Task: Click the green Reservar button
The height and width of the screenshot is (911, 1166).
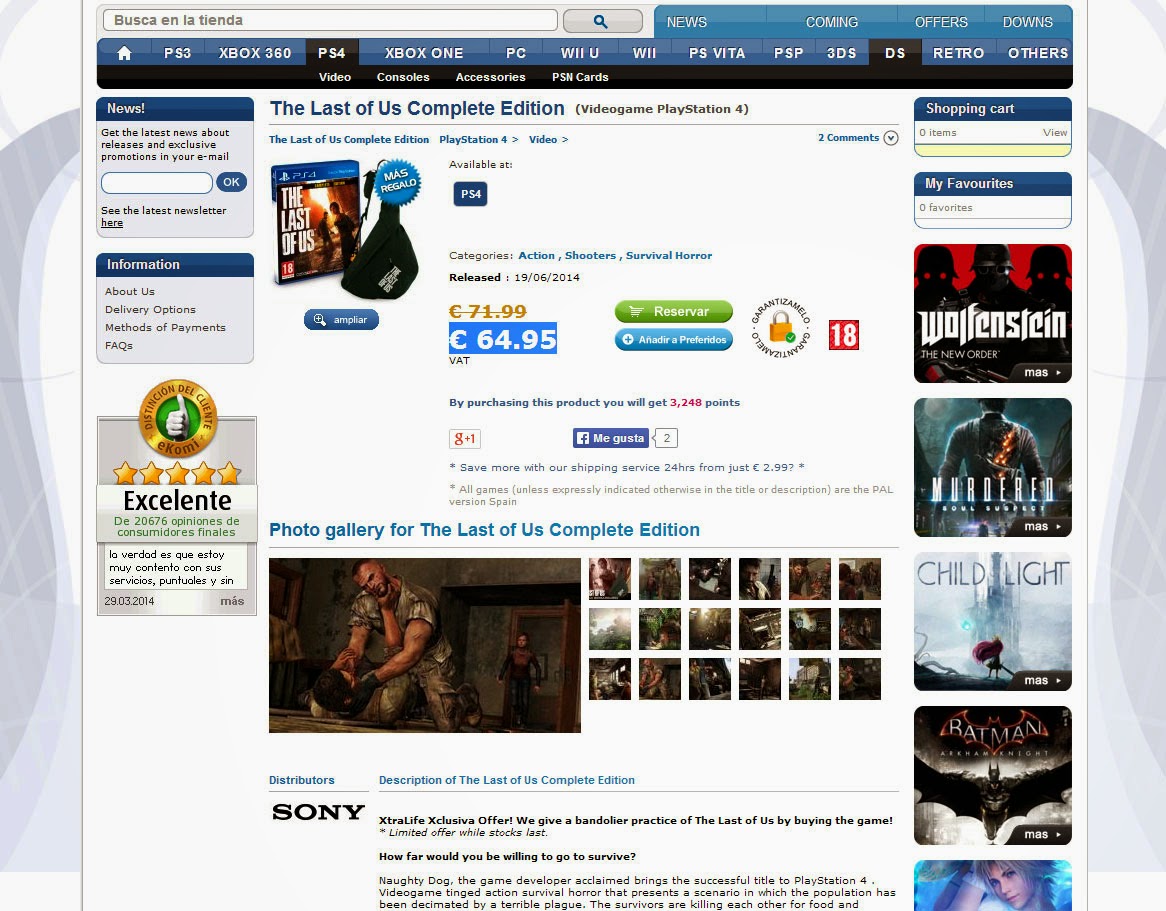Action: pos(674,312)
